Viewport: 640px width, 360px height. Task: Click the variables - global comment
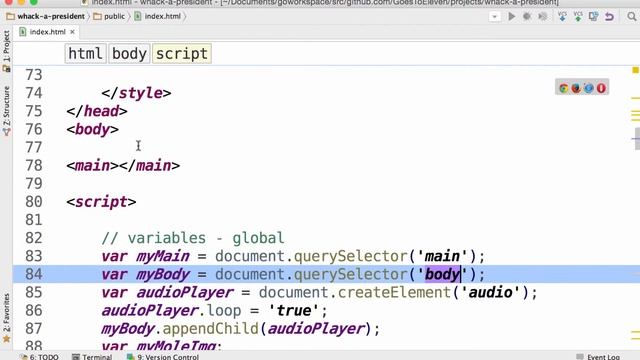coord(193,238)
